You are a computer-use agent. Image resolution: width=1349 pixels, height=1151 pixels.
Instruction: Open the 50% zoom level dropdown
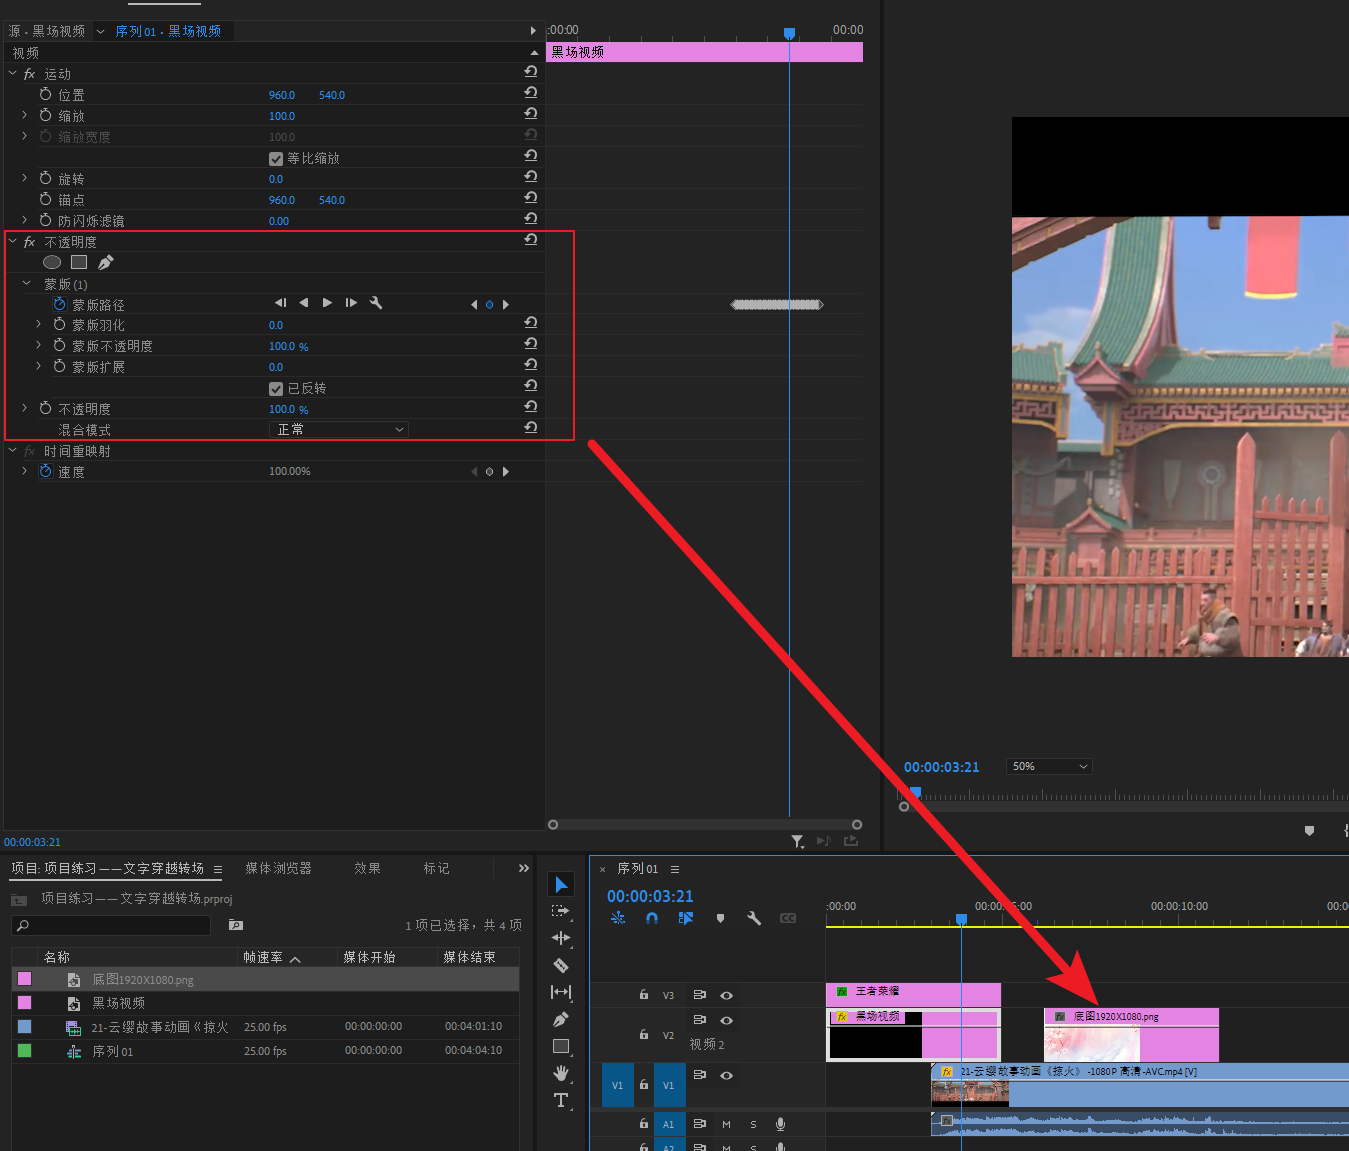[1049, 767]
